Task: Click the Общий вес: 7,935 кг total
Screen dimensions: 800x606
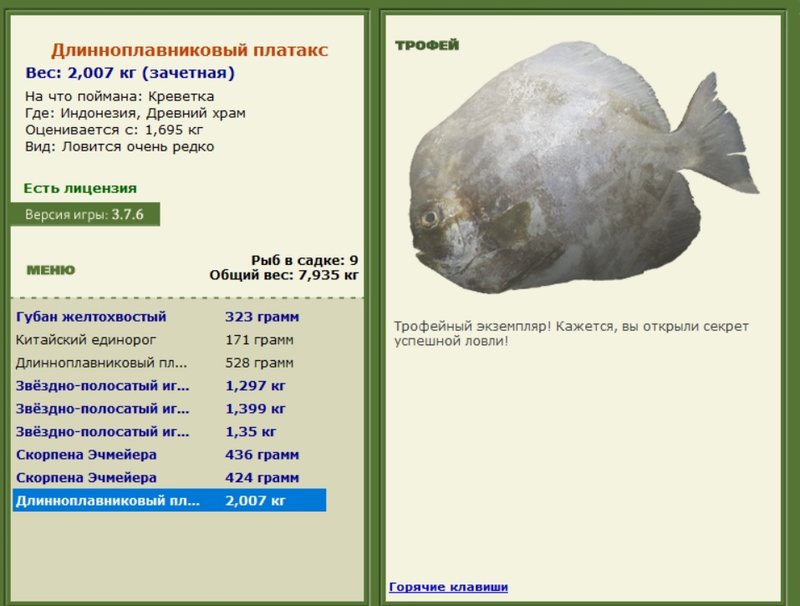Action: coord(284,275)
